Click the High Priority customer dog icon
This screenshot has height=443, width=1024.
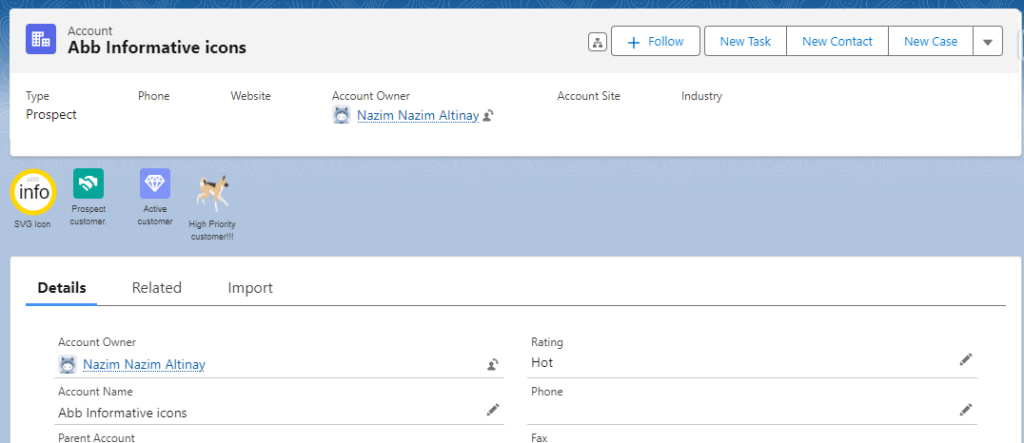pyautogui.click(x=211, y=193)
